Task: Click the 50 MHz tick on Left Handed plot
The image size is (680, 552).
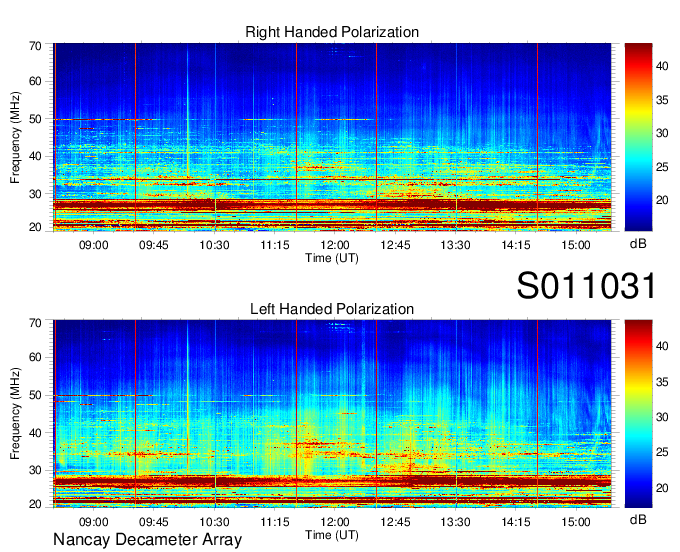Action: point(35,395)
